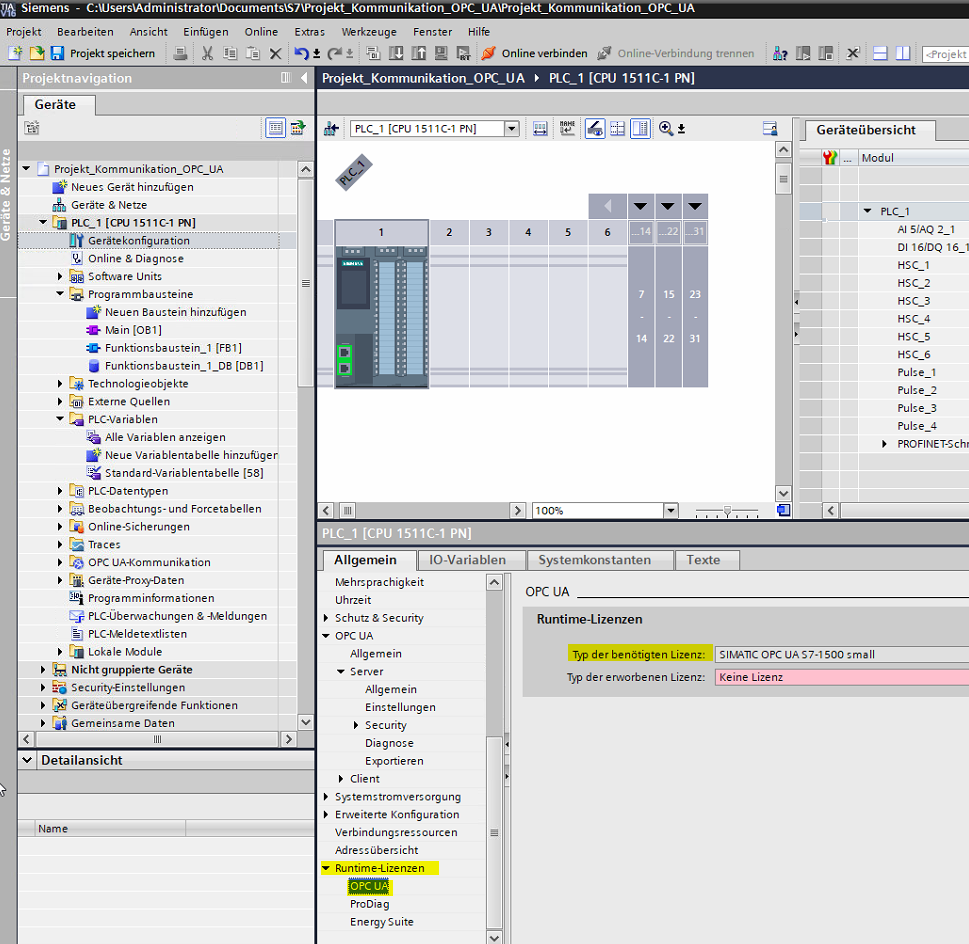969x944 pixels.
Task: Start runtime with the RT icon
Action: tap(463, 54)
